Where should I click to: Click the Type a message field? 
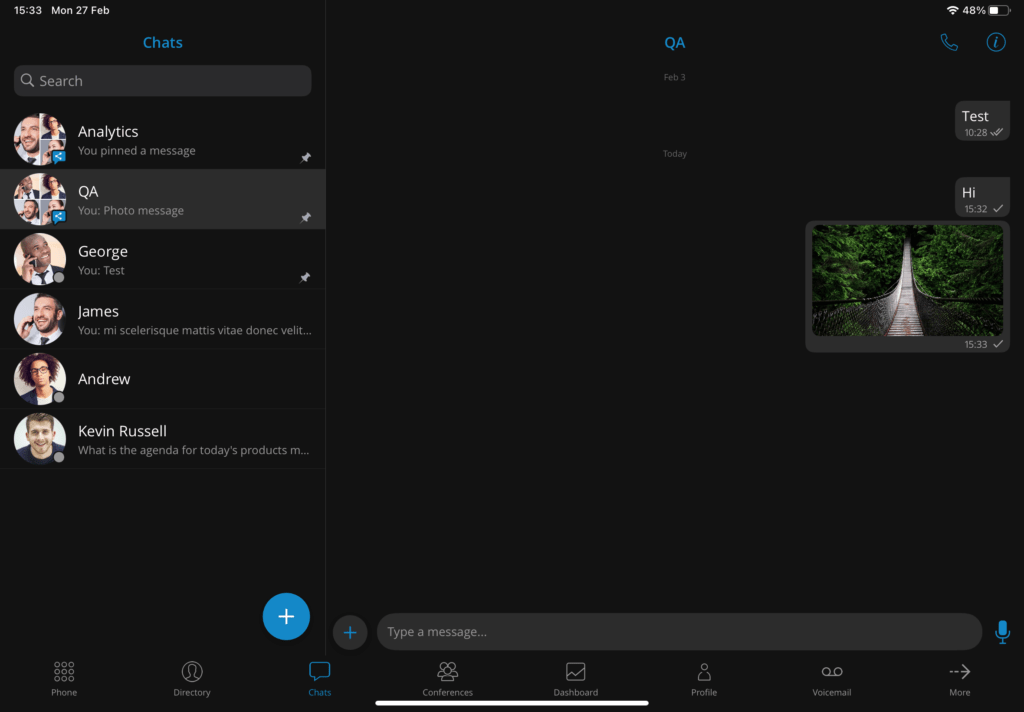tap(679, 632)
